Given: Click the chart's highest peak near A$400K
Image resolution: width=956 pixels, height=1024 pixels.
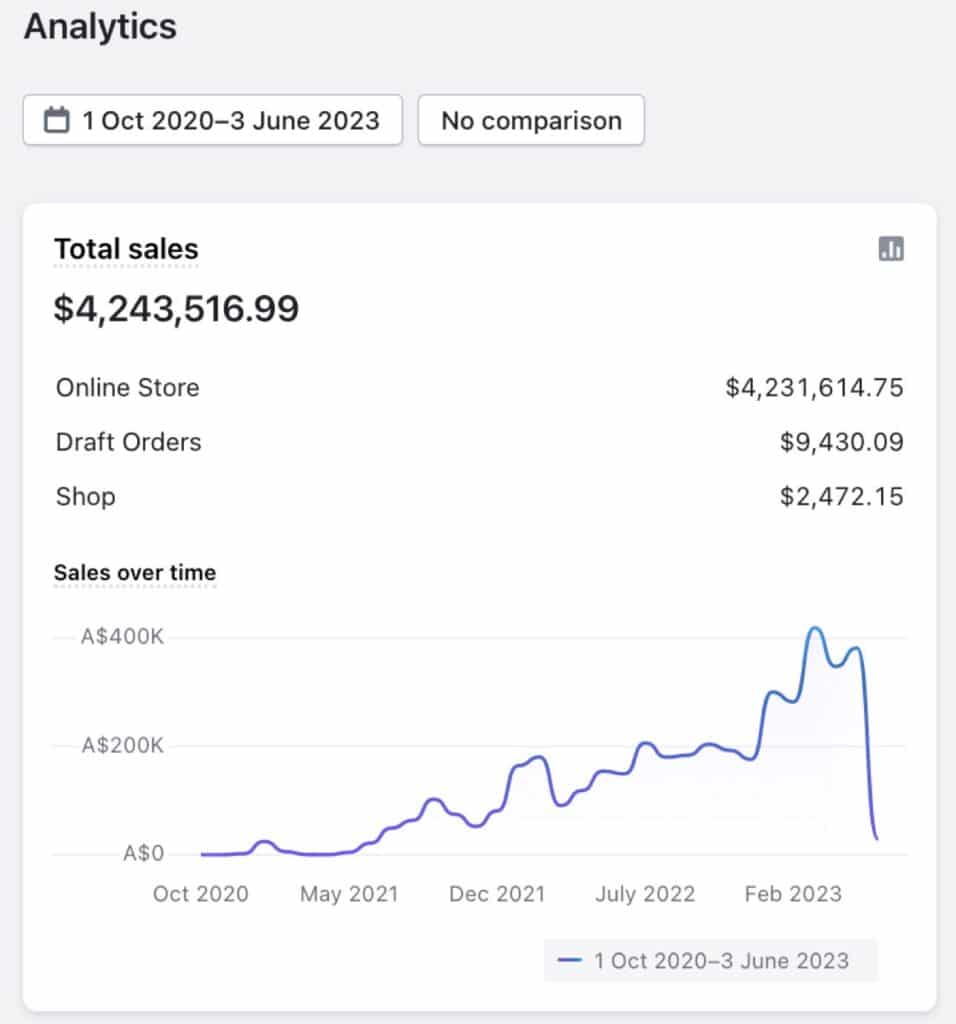Looking at the screenshot, I should pyautogui.click(x=815, y=629).
